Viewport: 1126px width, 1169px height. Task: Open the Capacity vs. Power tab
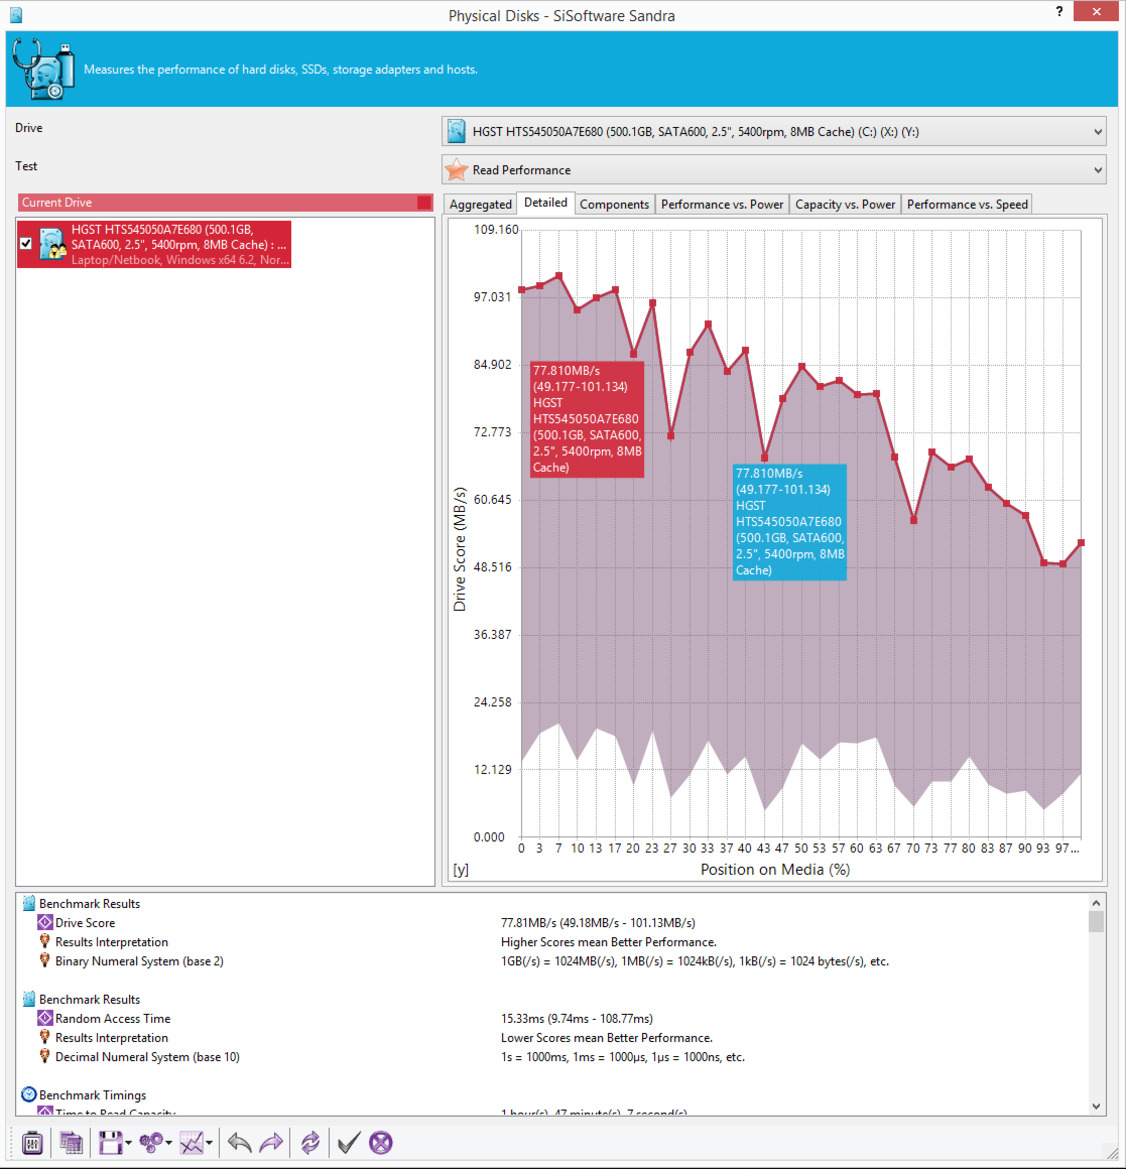[x=845, y=204]
